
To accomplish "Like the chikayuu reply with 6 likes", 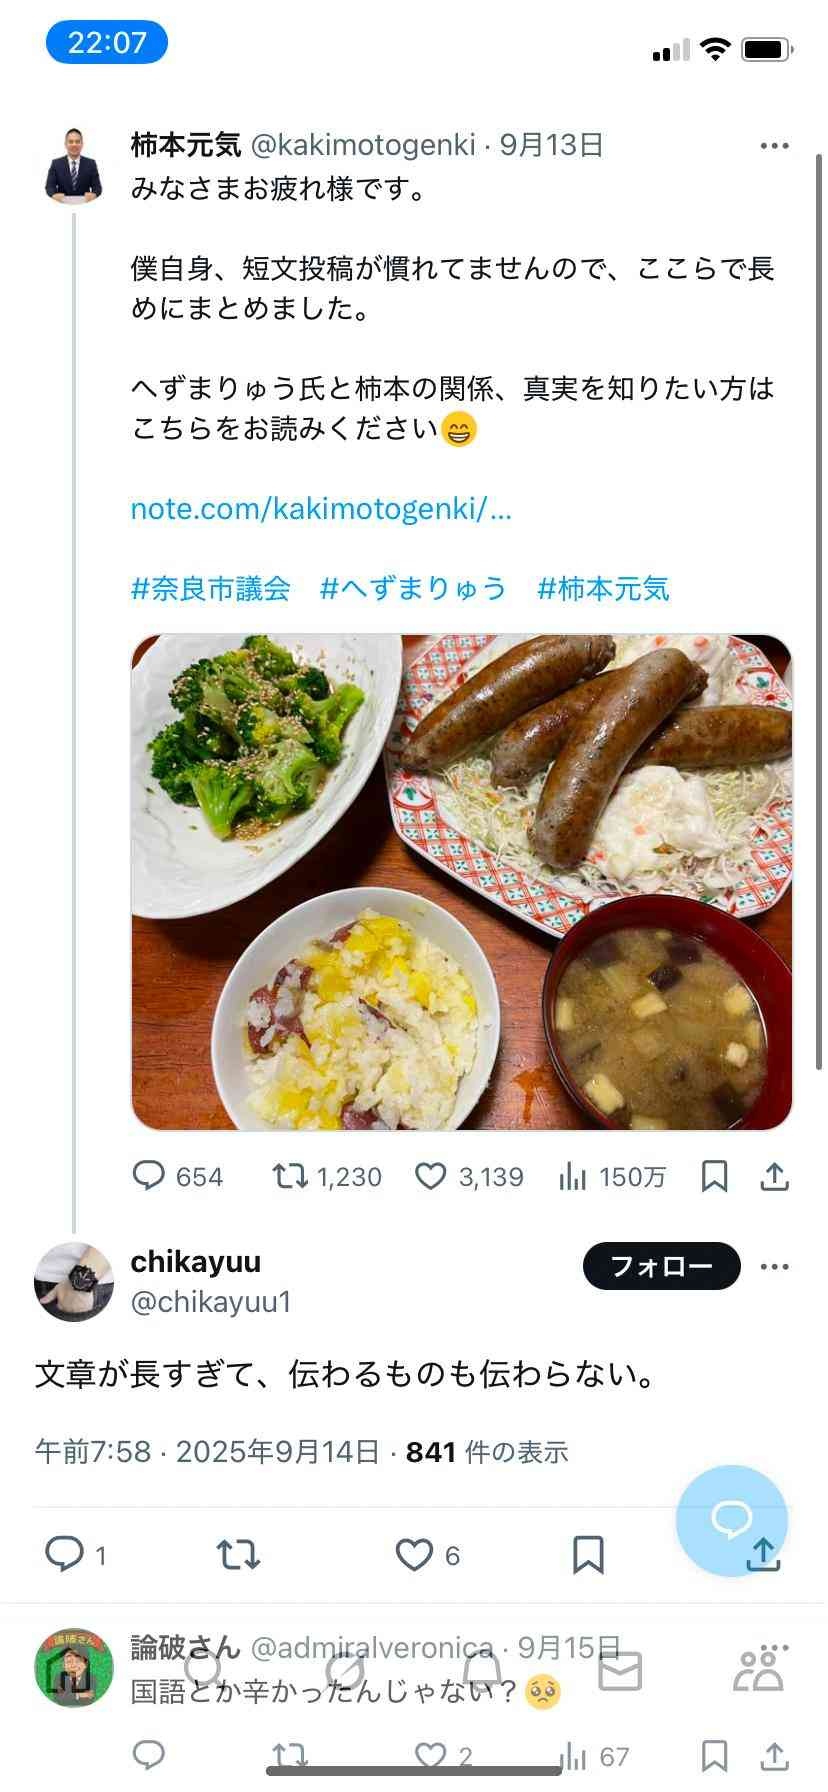I will pos(414,1555).
